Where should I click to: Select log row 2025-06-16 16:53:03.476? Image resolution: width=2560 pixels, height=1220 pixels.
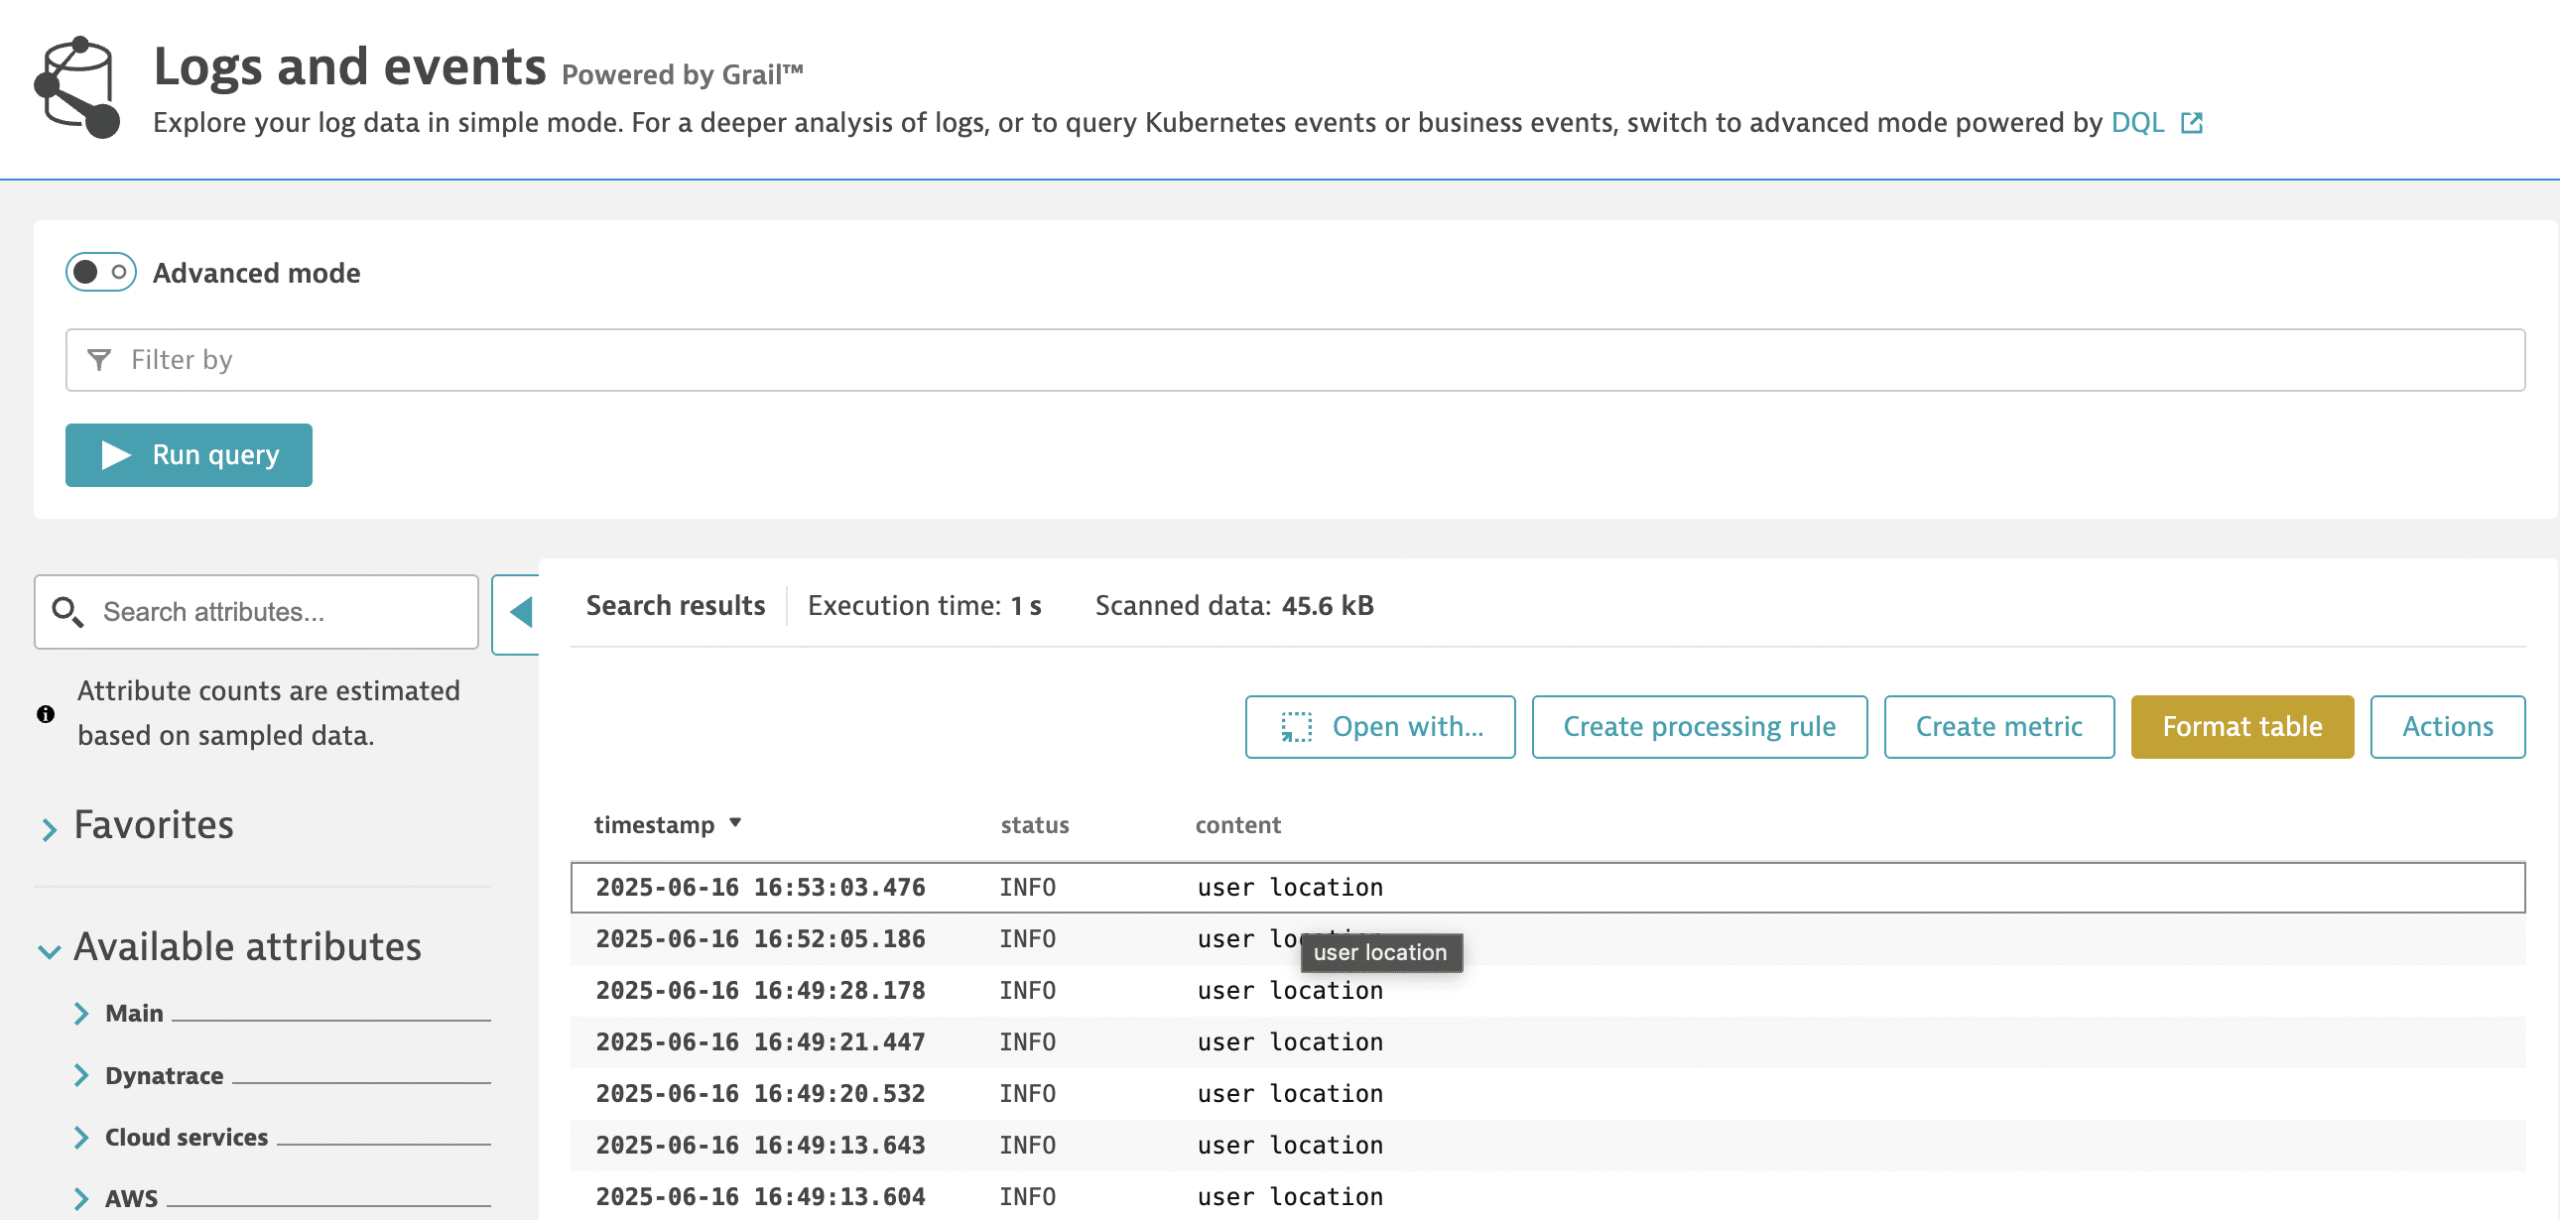coord(1548,888)
